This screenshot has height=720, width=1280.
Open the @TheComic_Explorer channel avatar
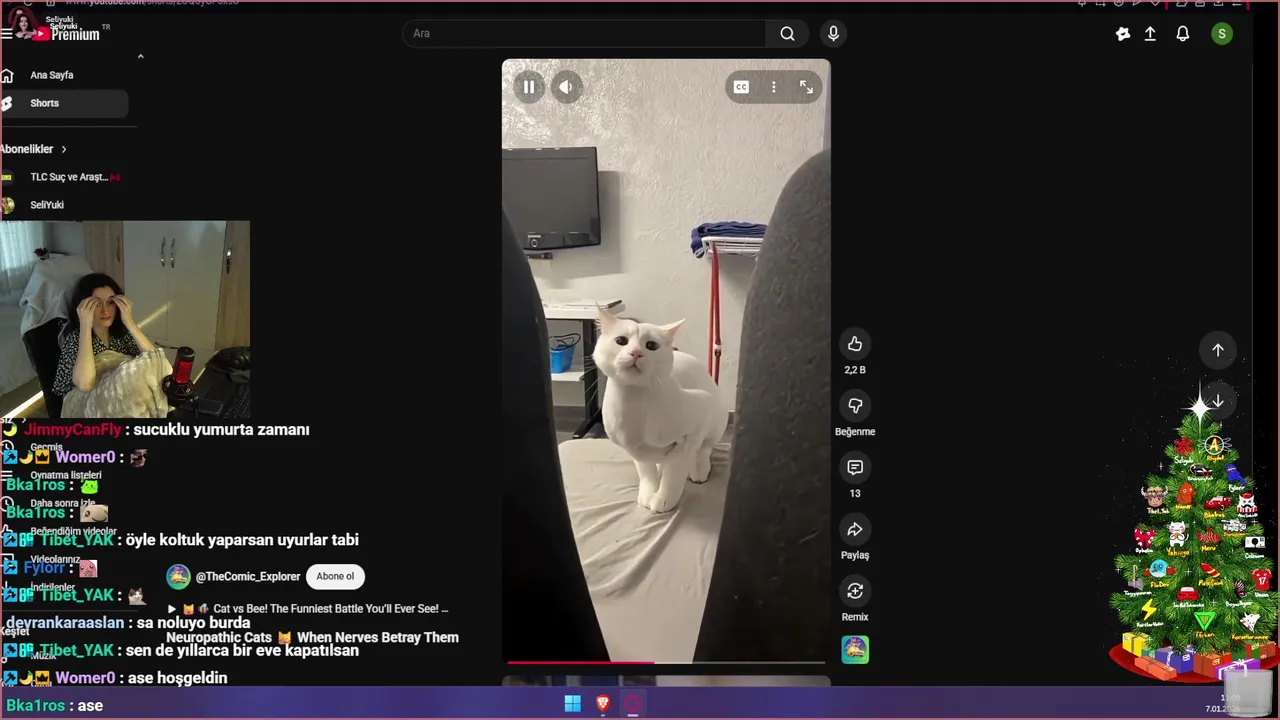tap(178, 576)
